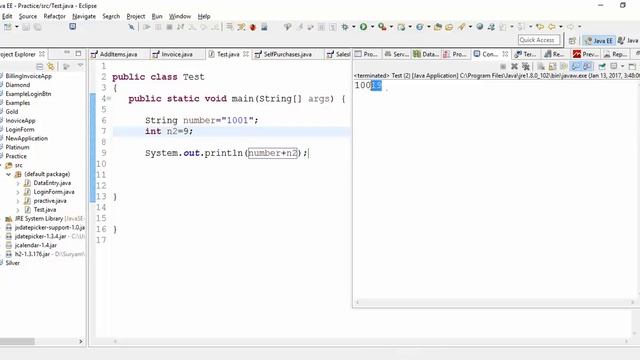The height and width of the screenshot is (360, 640).
Task: Click the Project Explorer horizontal scrollbar
Action: coord(17,341)
